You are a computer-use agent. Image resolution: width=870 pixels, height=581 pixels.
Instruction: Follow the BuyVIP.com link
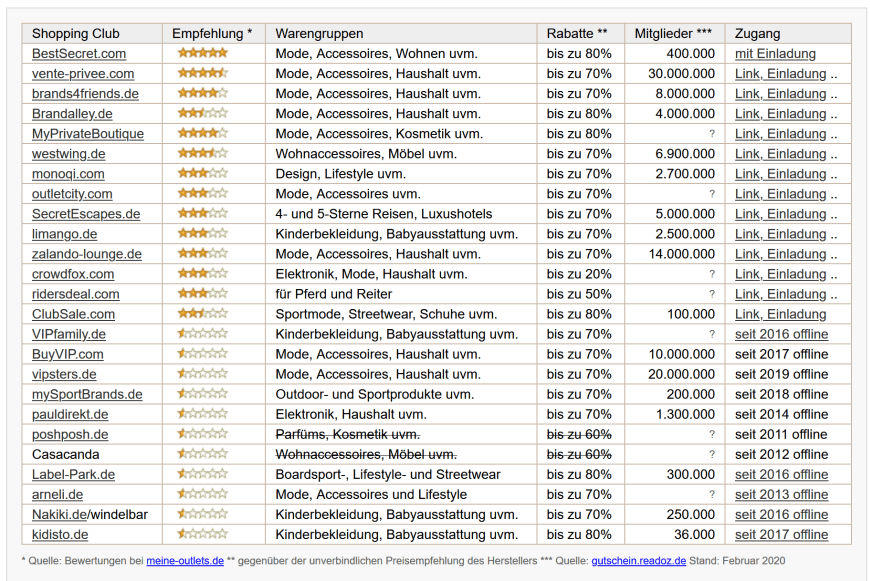click(x=68, y=354)
